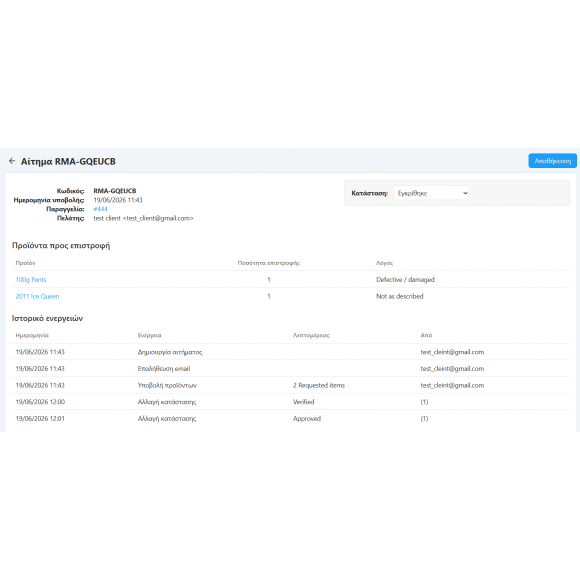Open the 2011 Ice Queen product link
Image resolution: width=580 pixels, height=580 pixels.
37,296
